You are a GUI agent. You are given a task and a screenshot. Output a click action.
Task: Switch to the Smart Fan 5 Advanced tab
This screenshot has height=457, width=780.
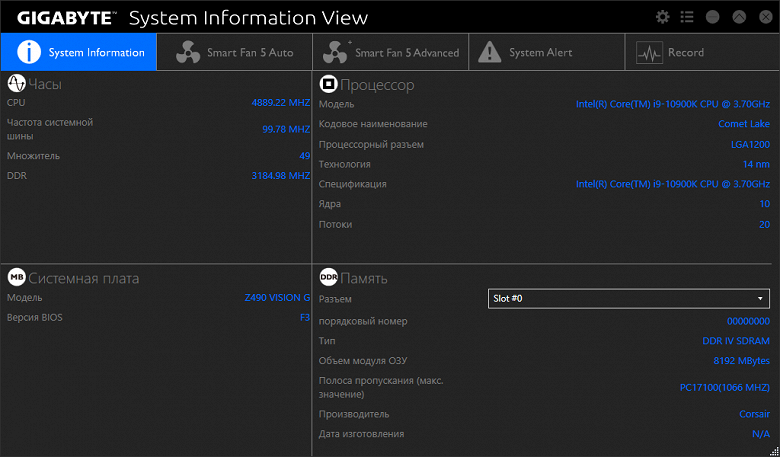click(406, 53)
